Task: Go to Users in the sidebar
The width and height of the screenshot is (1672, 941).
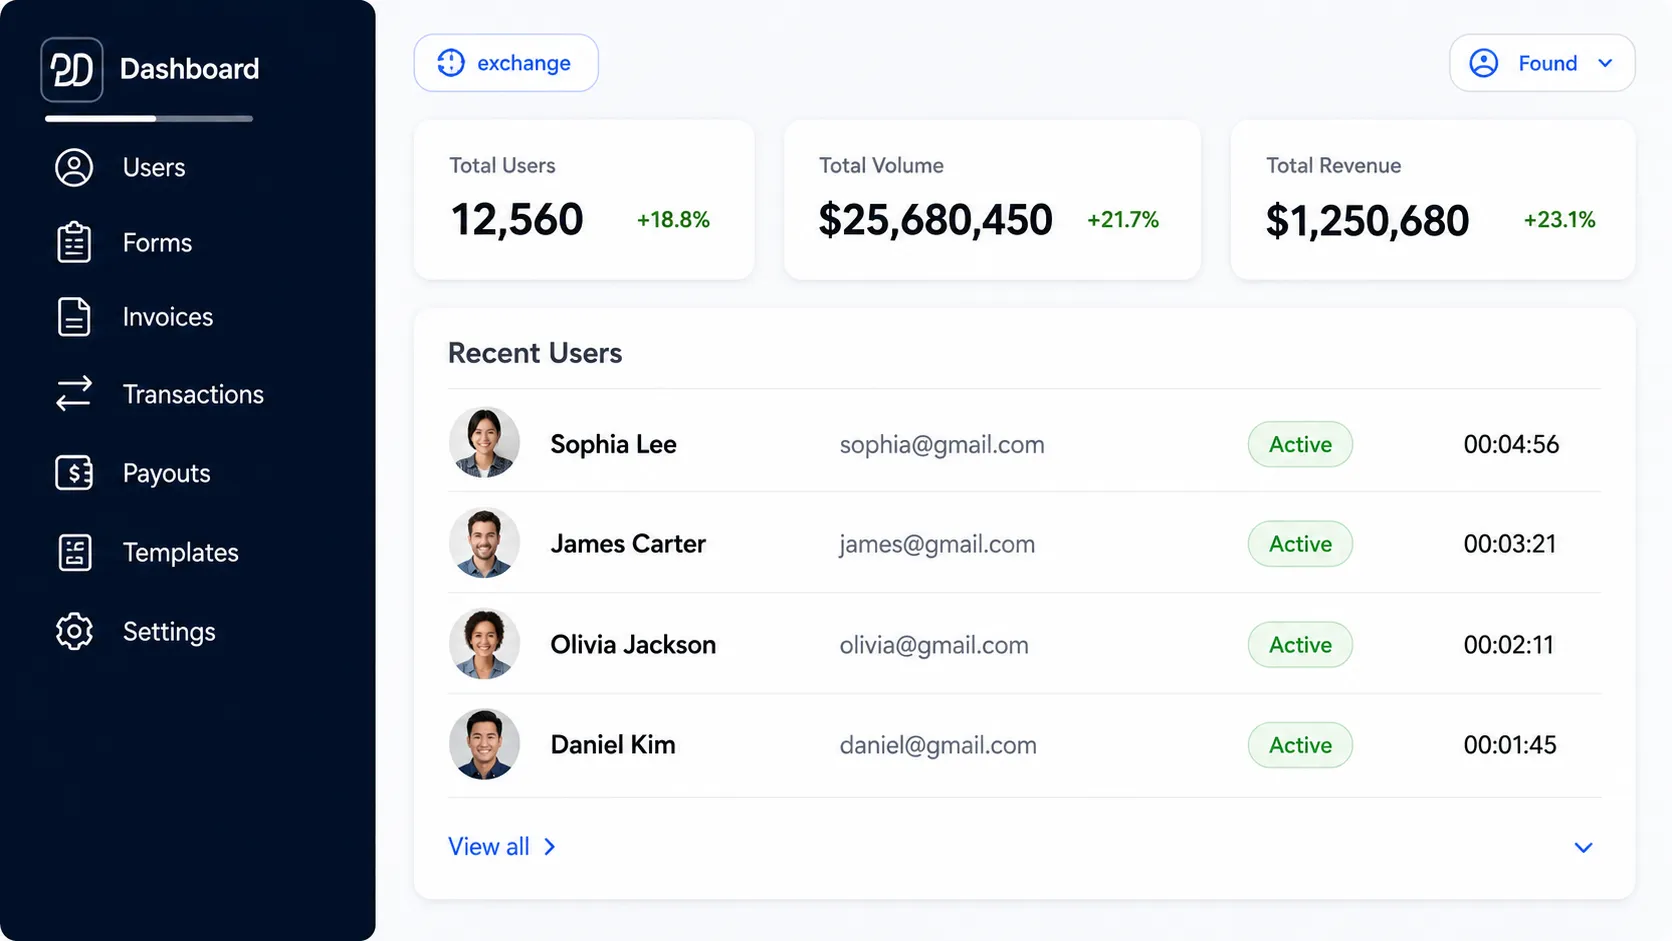Action: [x=154, y=167]
